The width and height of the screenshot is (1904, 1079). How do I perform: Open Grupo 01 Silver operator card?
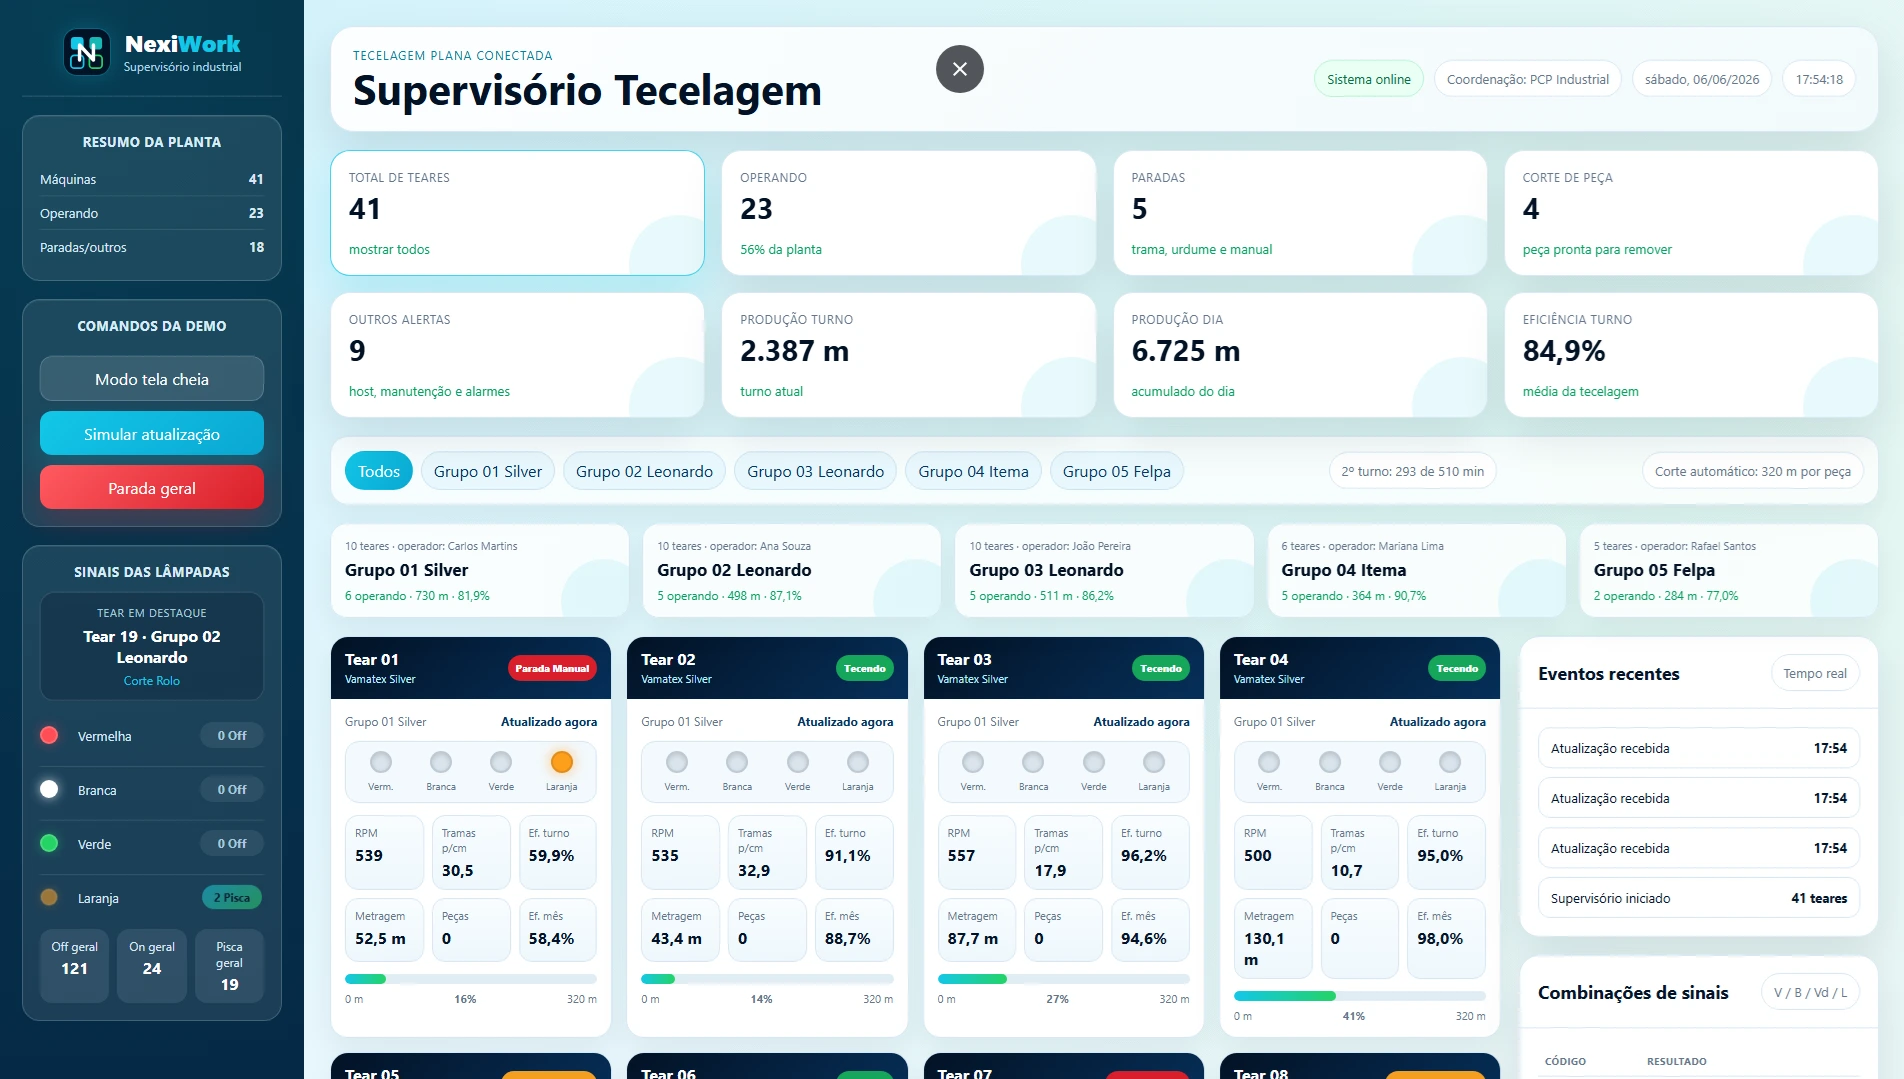pyautogui.click(x=480, y=571)
